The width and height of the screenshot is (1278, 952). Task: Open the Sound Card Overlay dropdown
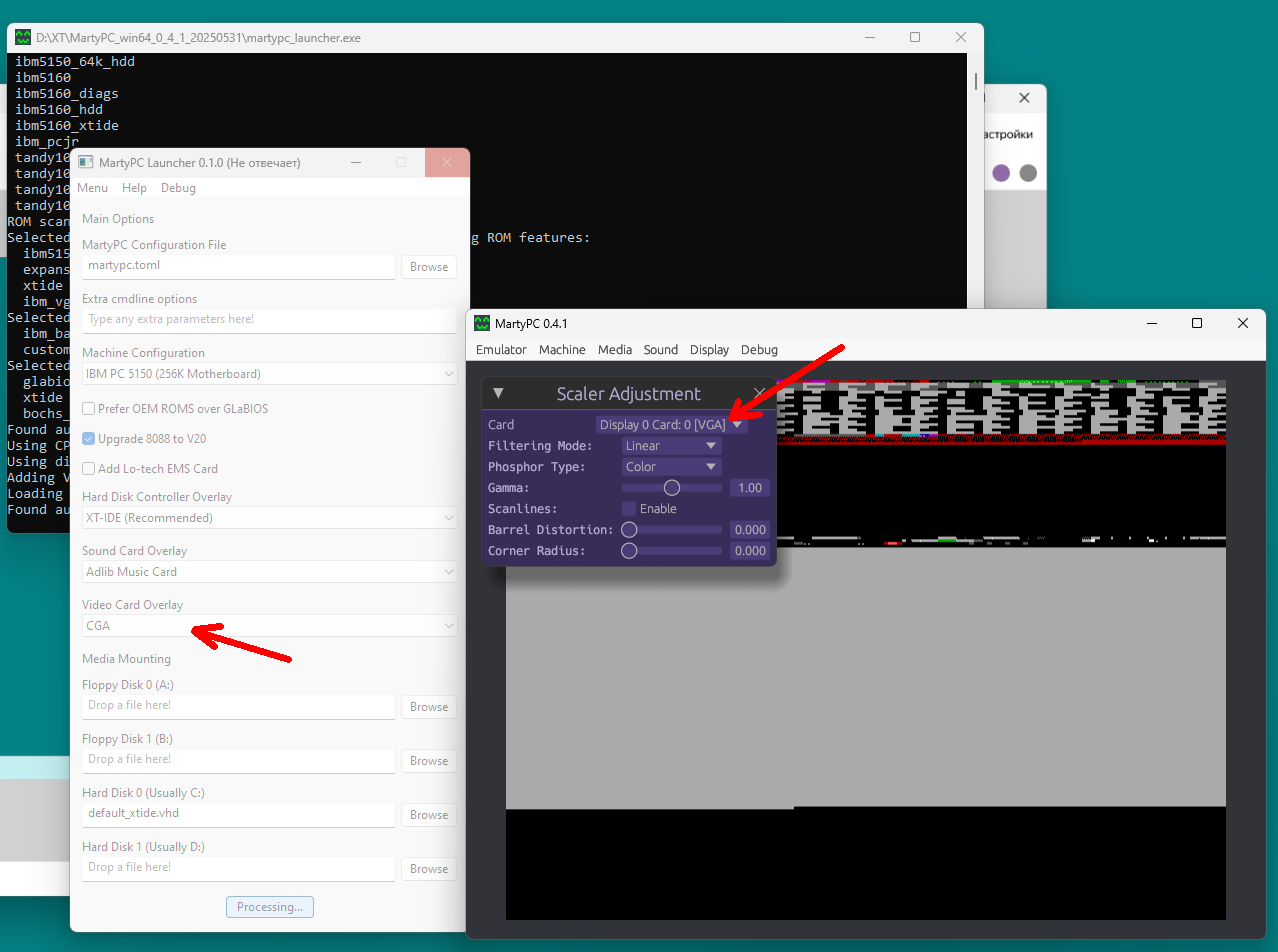269,572
